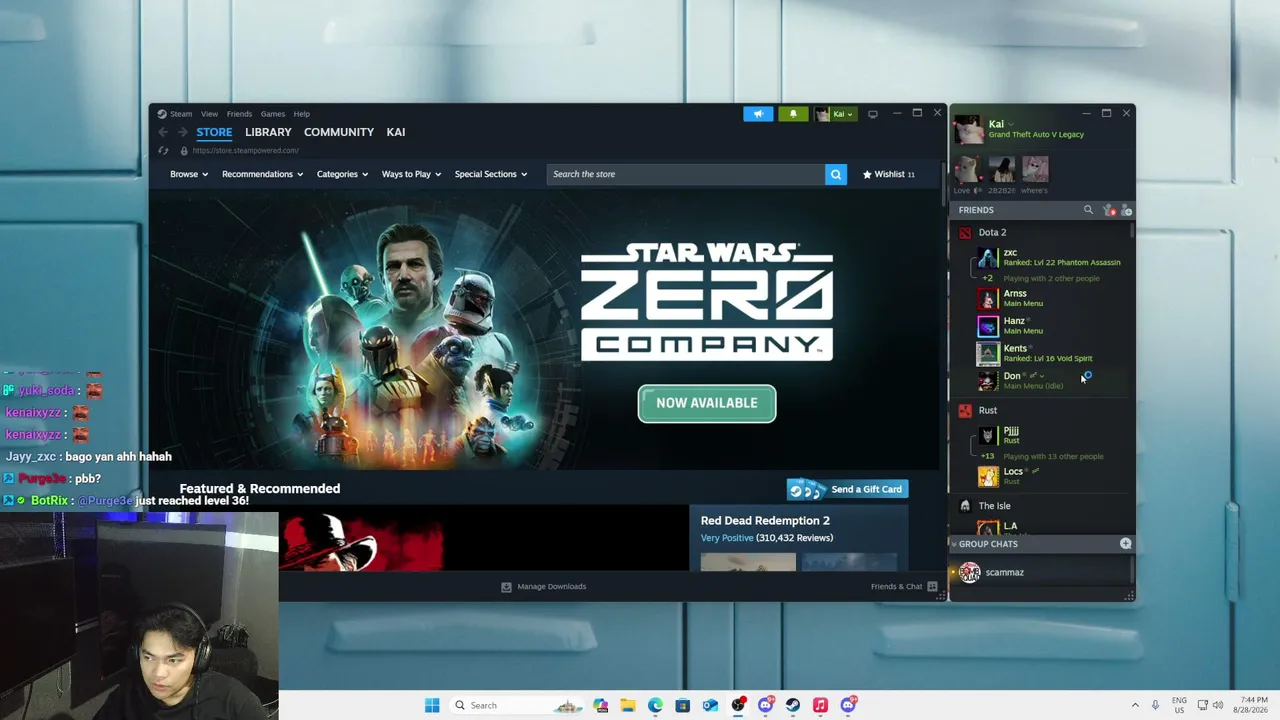Expand the Special Sections dropdown
The width and height of the screenshot is (1280, 720).
click(x=491, y=174)
